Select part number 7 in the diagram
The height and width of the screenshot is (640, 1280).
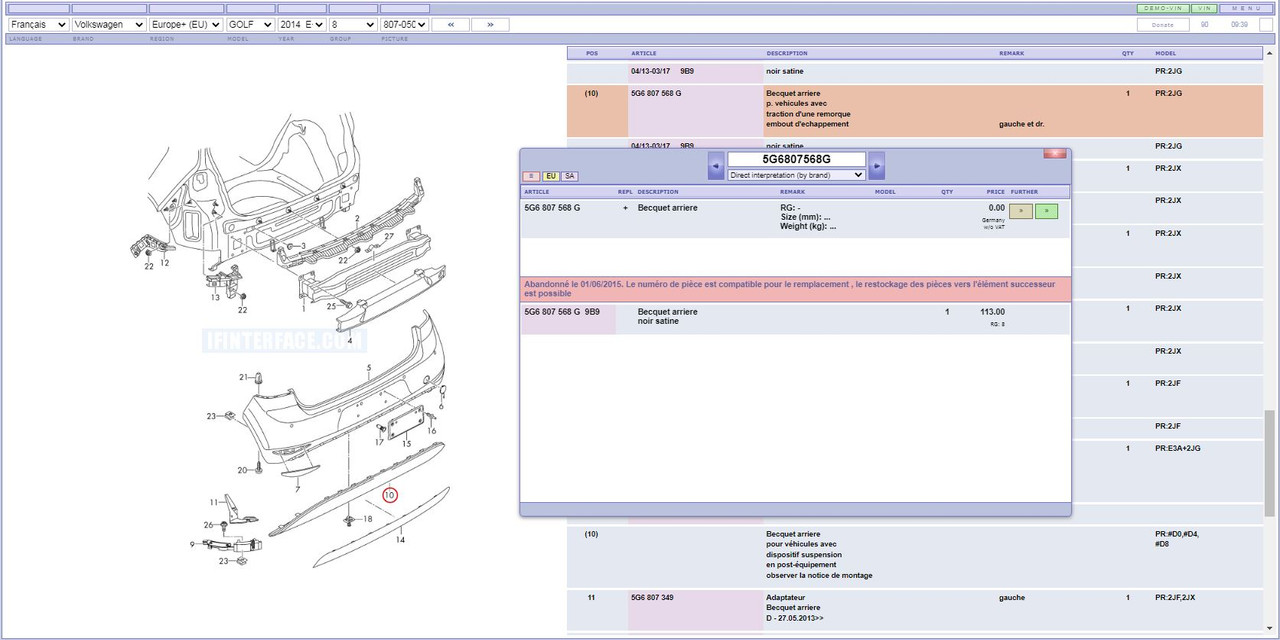(297, 490)
